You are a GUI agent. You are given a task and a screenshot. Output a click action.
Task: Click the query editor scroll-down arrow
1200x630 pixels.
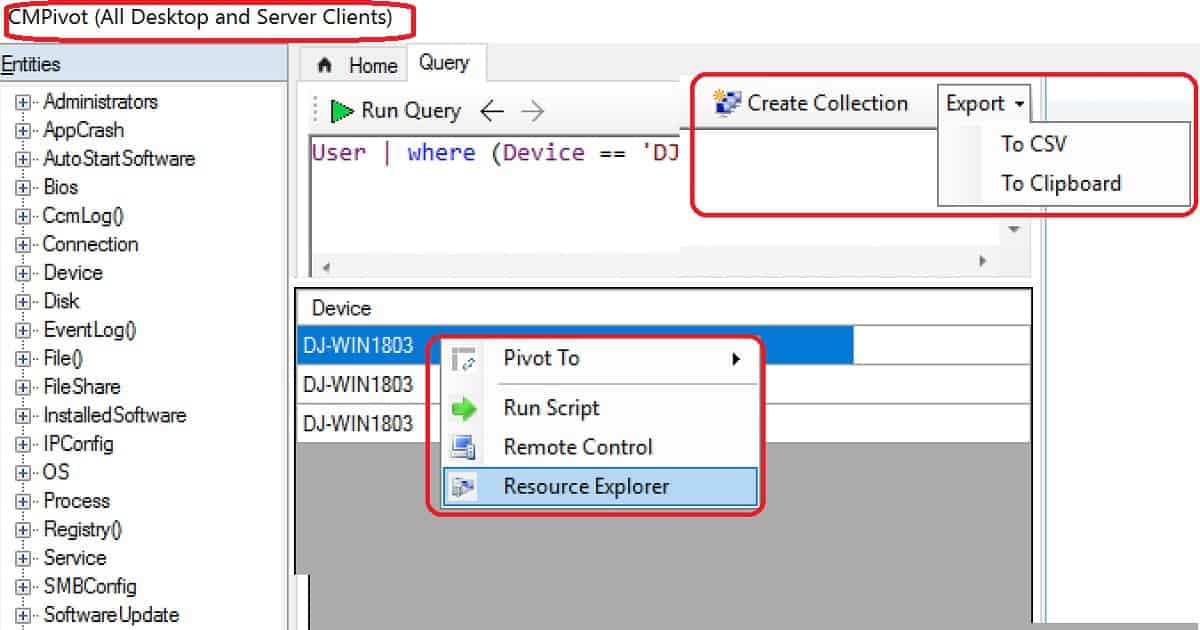(x=1014, y=229)
